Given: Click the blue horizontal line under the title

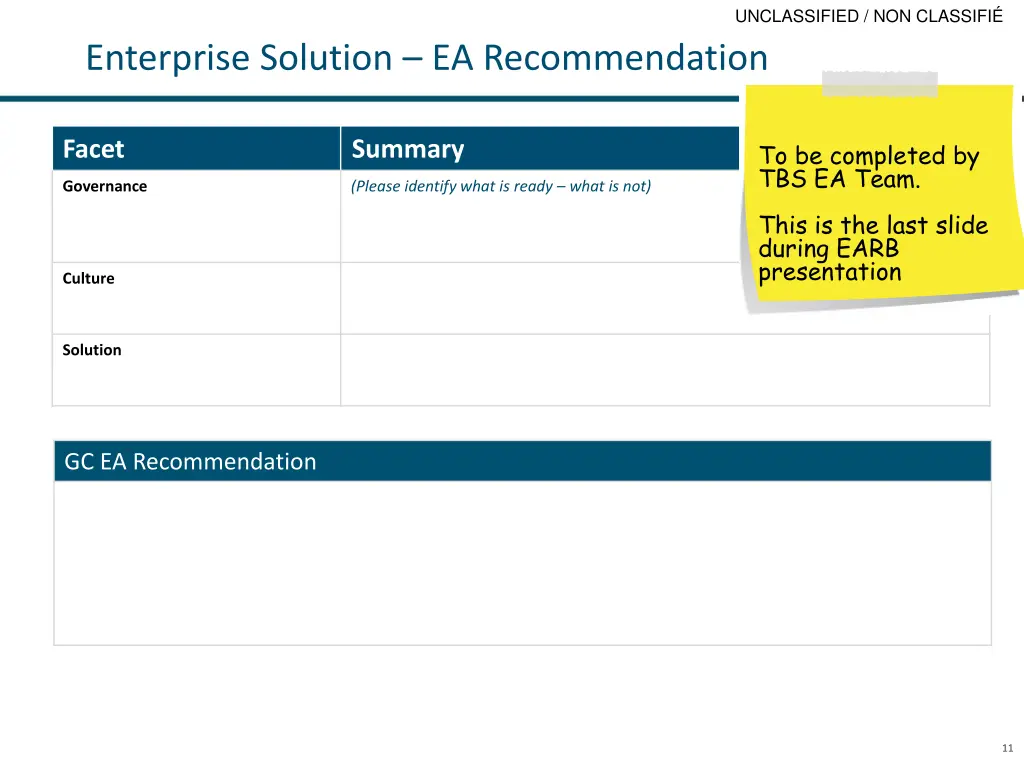Looking at the screenshot, I should point(369,99).
